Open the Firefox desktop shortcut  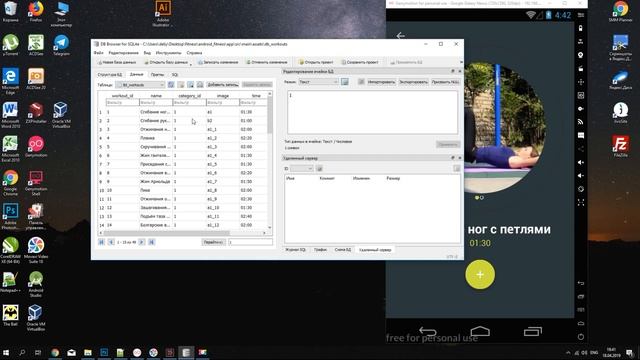pyautogui.click(x=36, y=11)
